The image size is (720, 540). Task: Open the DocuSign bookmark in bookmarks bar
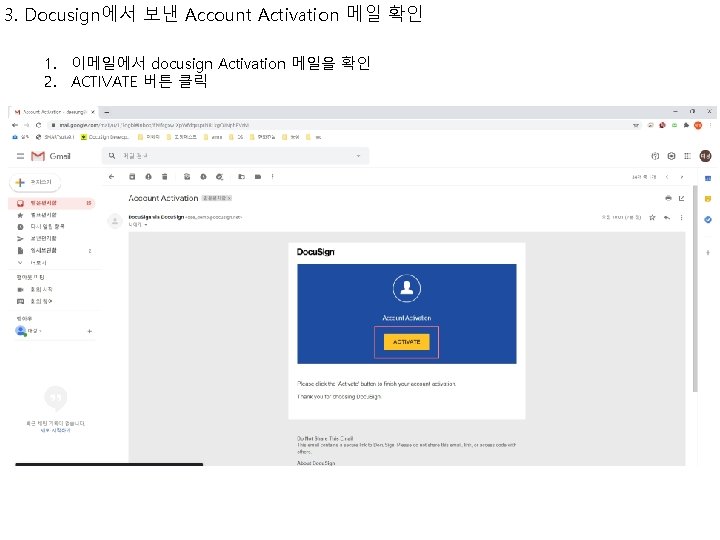[x=105, y=137]
